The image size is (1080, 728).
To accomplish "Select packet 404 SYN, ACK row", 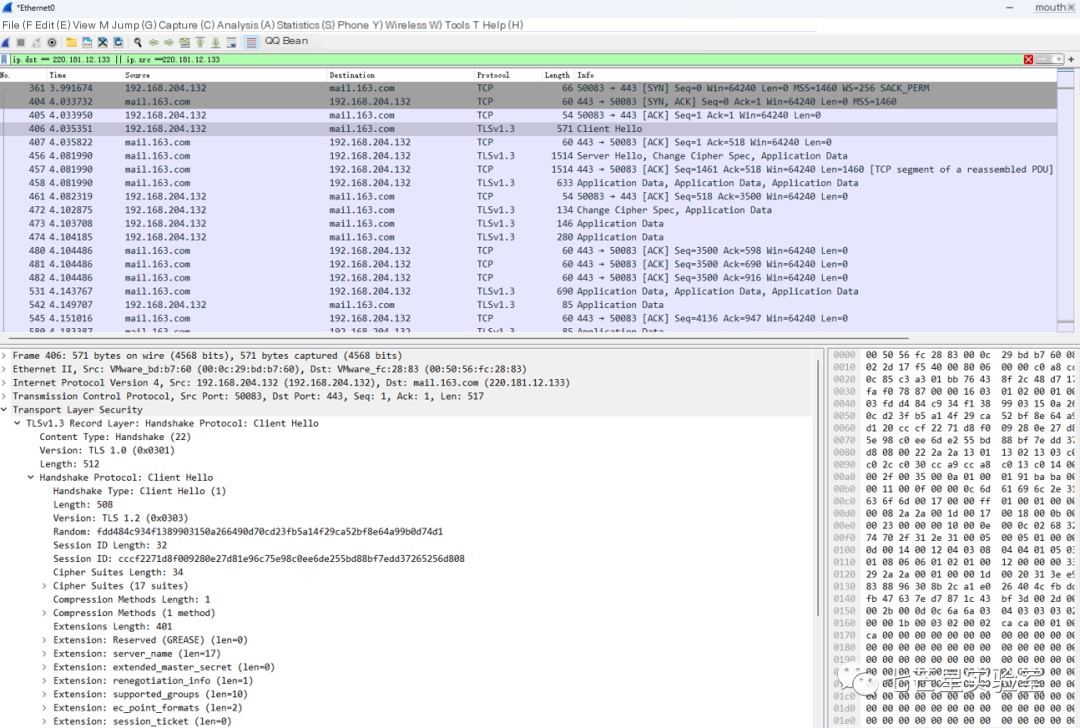I will (x=528, y=101).
